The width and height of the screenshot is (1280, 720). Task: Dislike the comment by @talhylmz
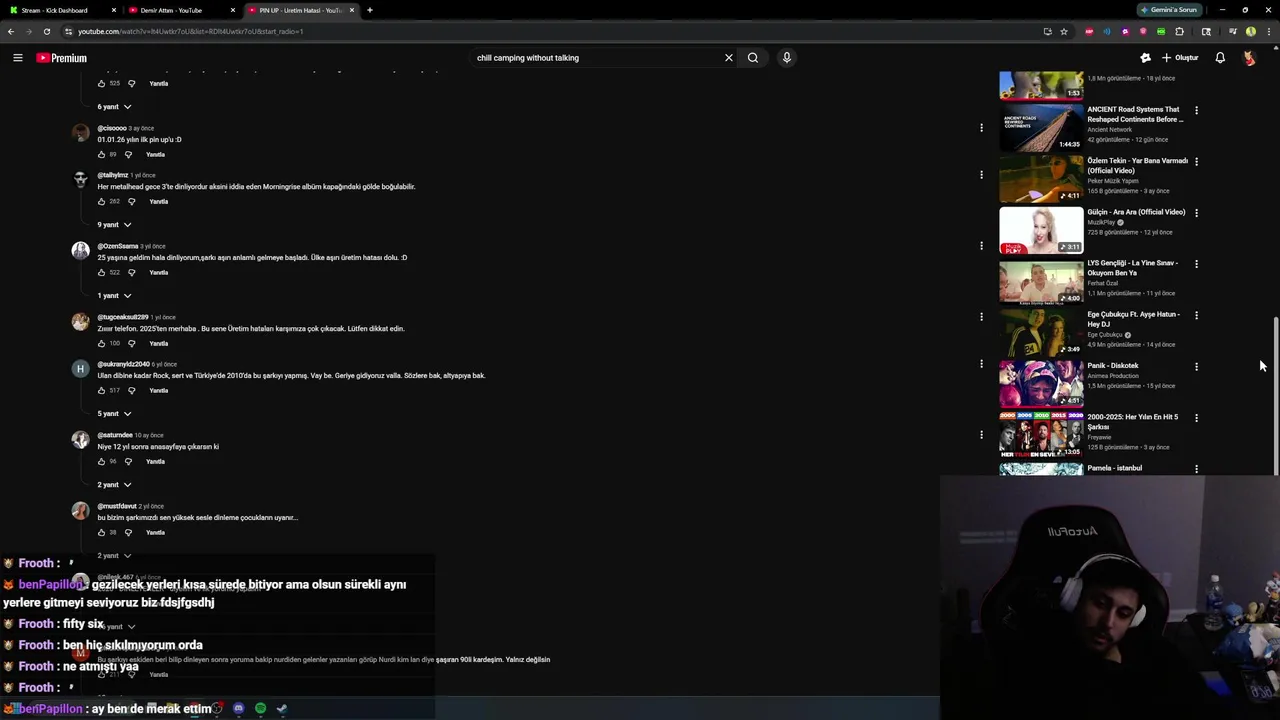pos(131,202)
